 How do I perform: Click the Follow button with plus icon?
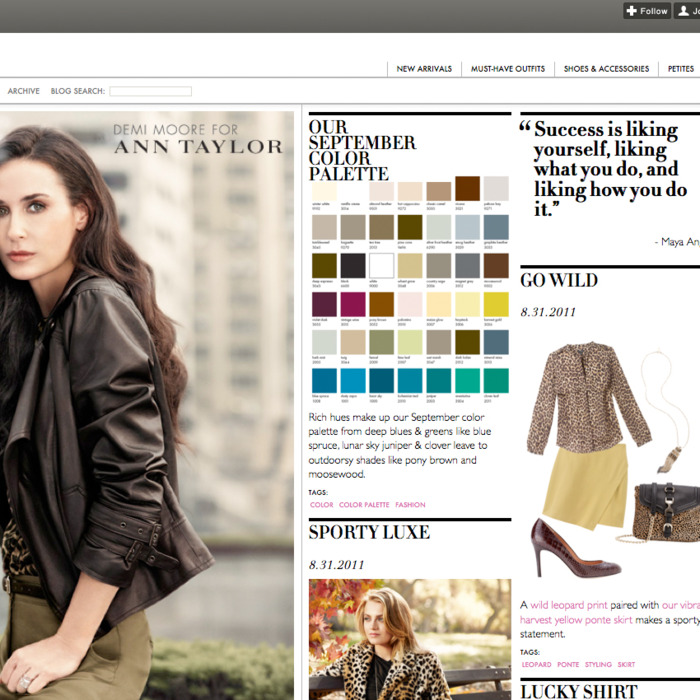pos(647,11)
